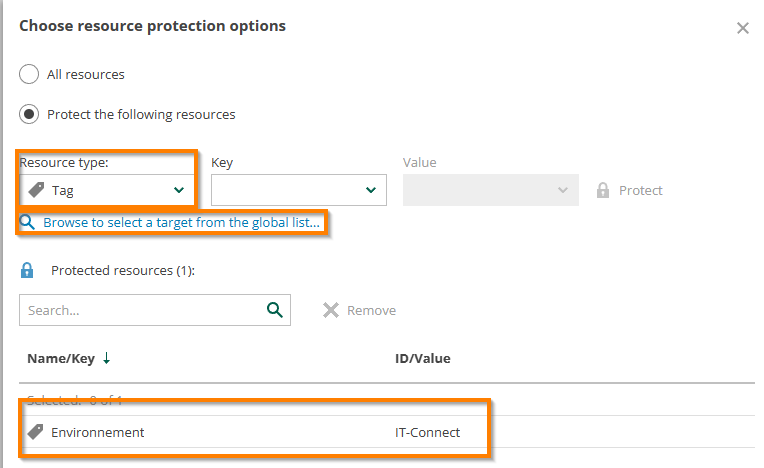The width and height of the screenshot is (764, 468).
Task: Click the magnifier icon beside Browse link
Action: (28, 222)
